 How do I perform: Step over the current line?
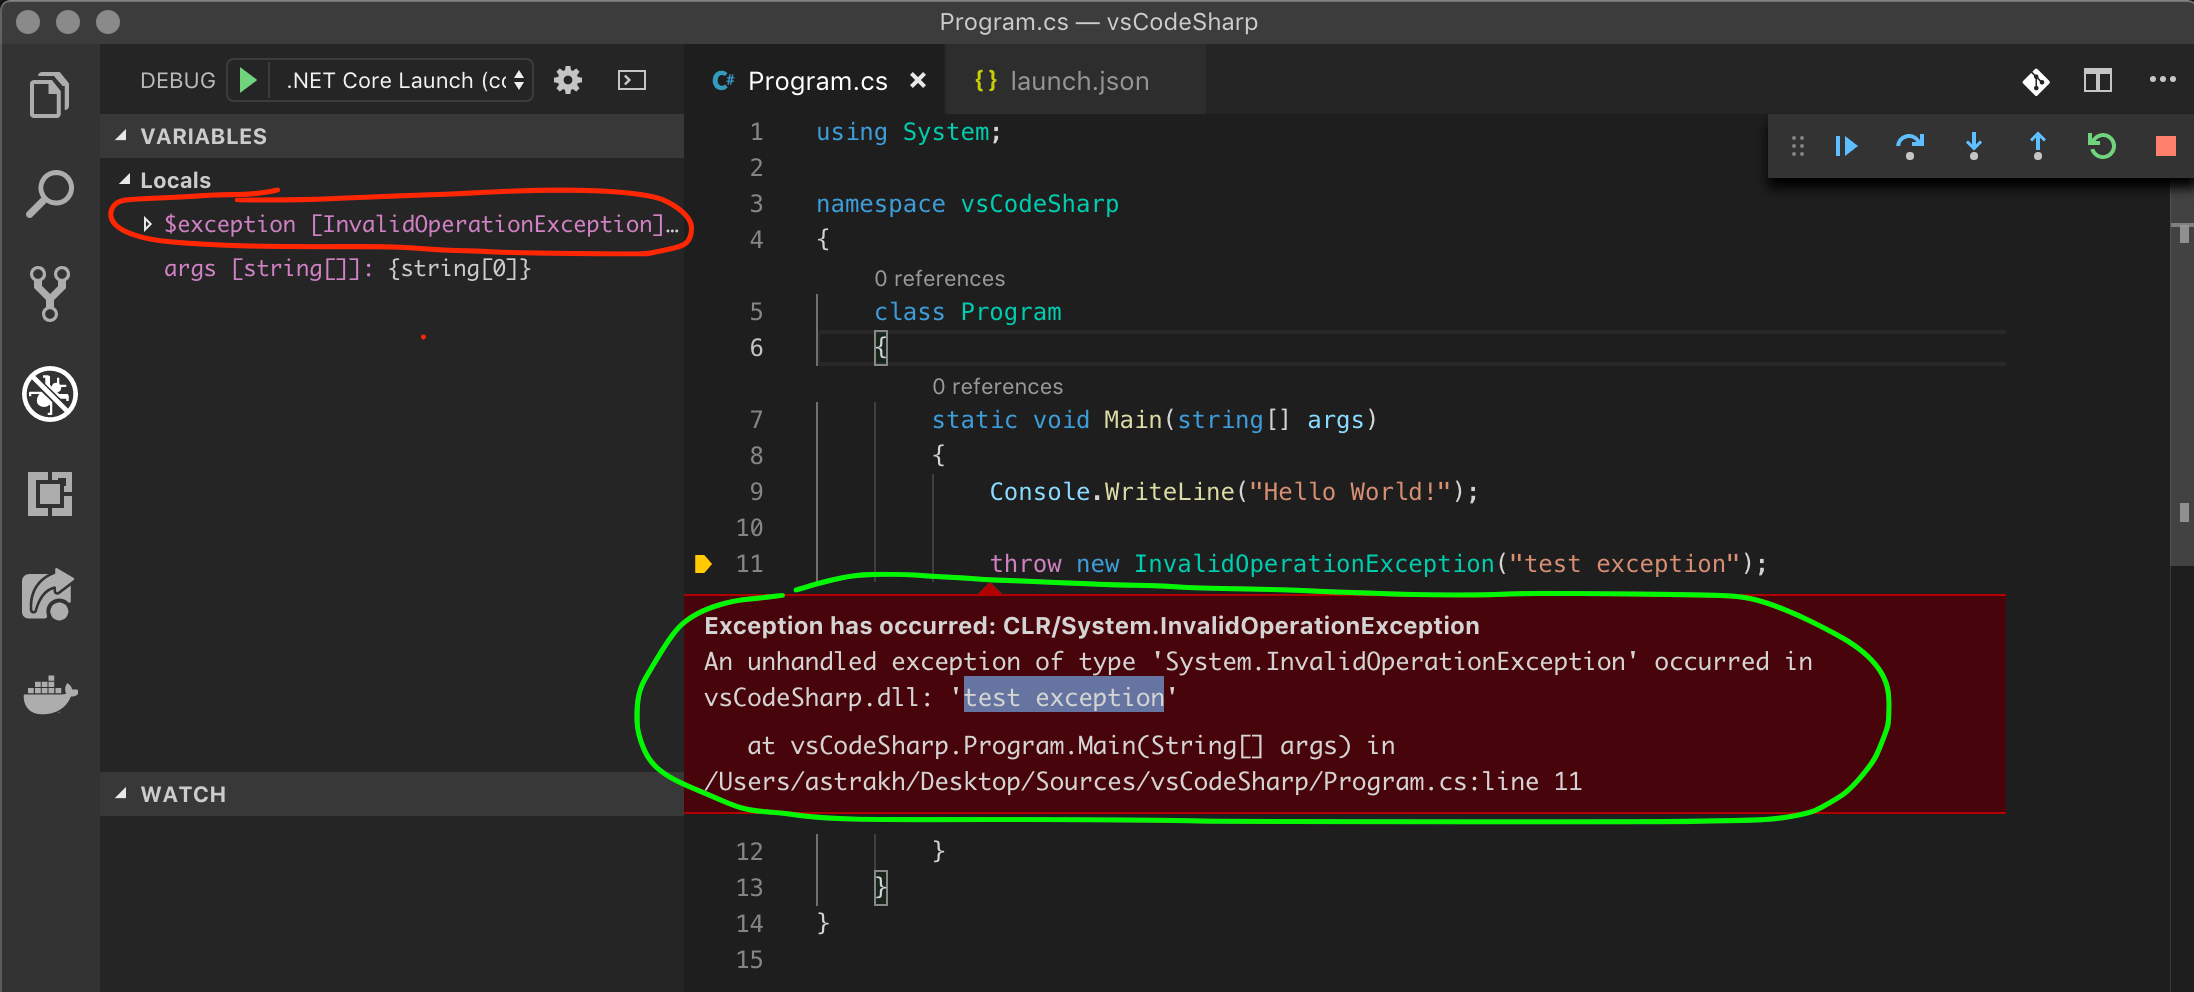tap(1909, 146)
